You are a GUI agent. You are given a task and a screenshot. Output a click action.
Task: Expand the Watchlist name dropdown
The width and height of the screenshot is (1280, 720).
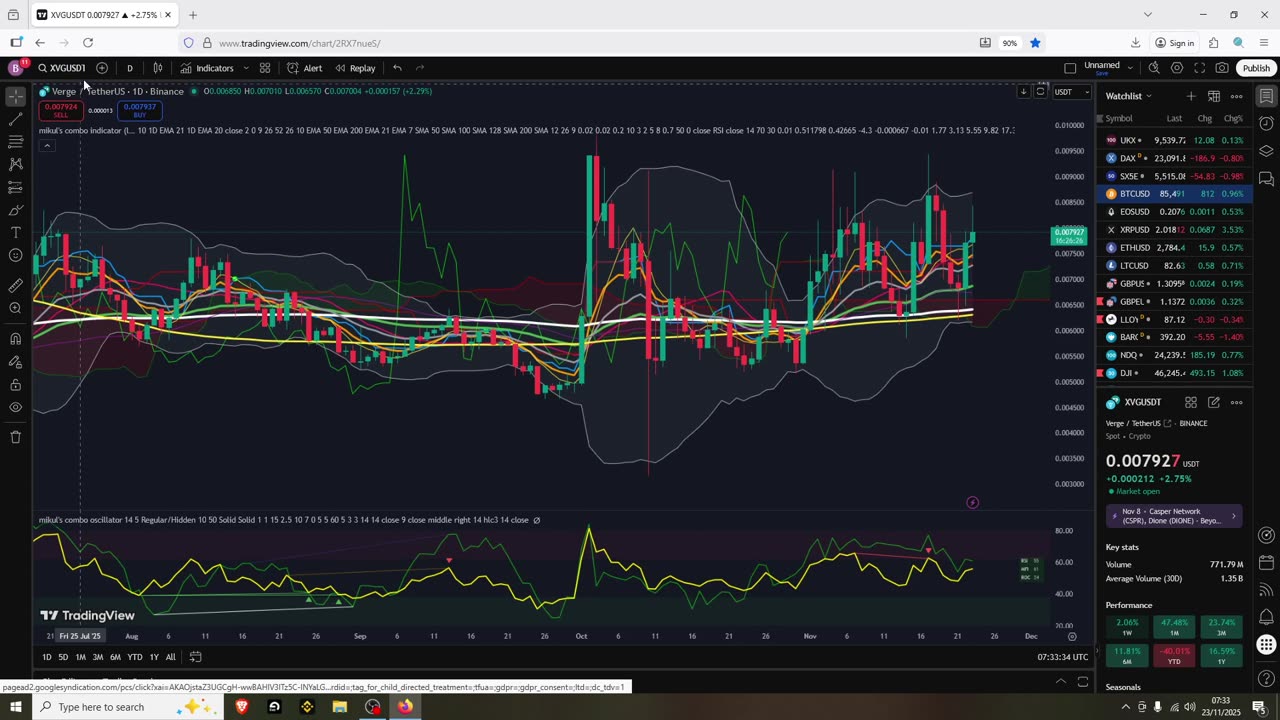tap(1128, 96)
